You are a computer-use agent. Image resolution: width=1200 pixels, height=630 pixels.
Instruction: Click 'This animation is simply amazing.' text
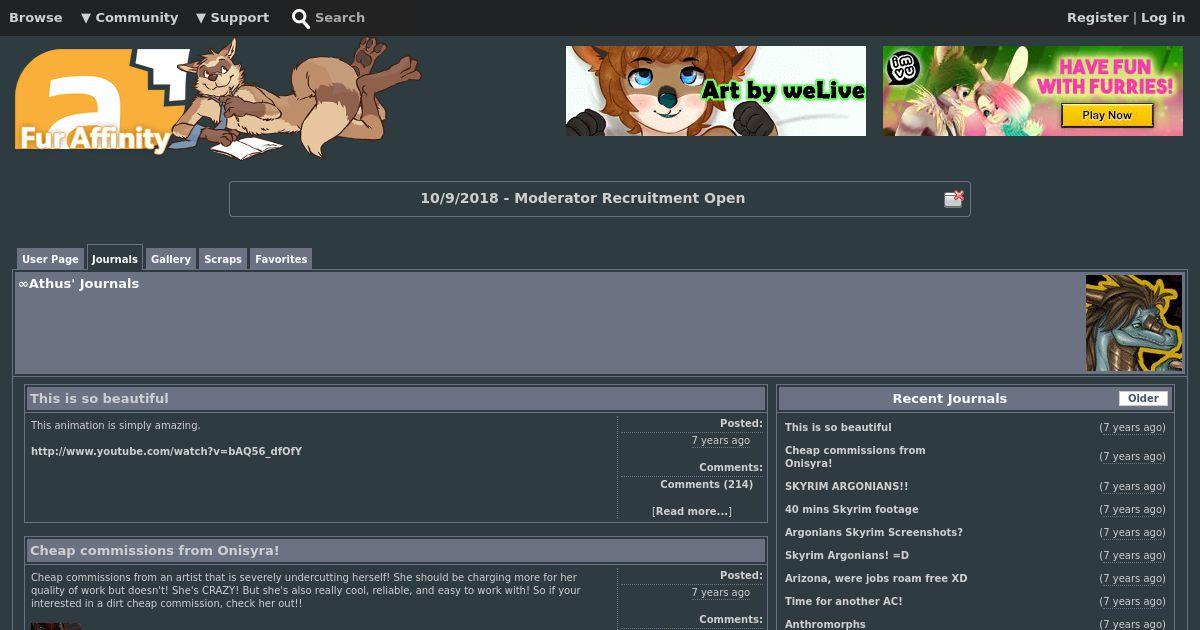(116, 426)
